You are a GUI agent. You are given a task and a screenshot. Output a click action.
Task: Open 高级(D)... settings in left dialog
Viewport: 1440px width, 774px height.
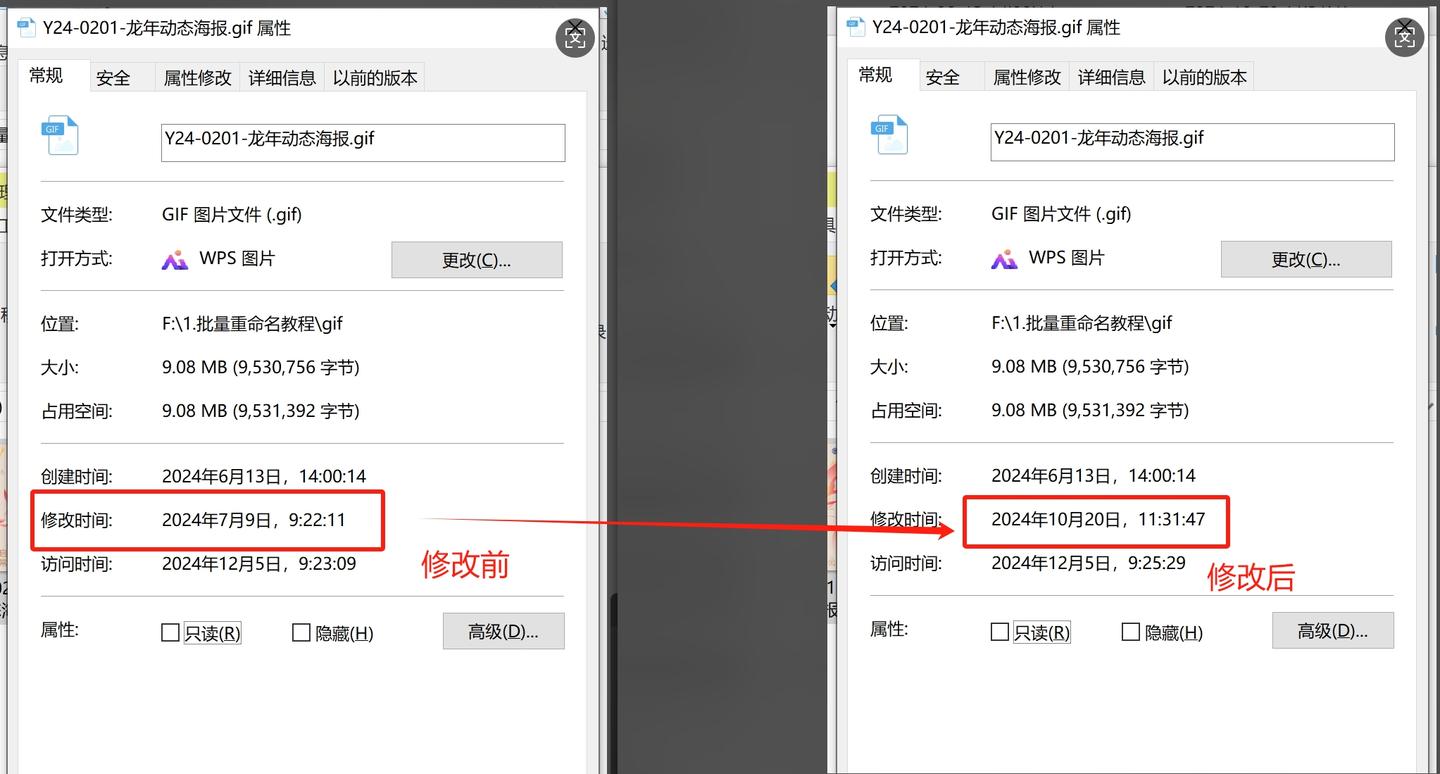pos(504,631)
